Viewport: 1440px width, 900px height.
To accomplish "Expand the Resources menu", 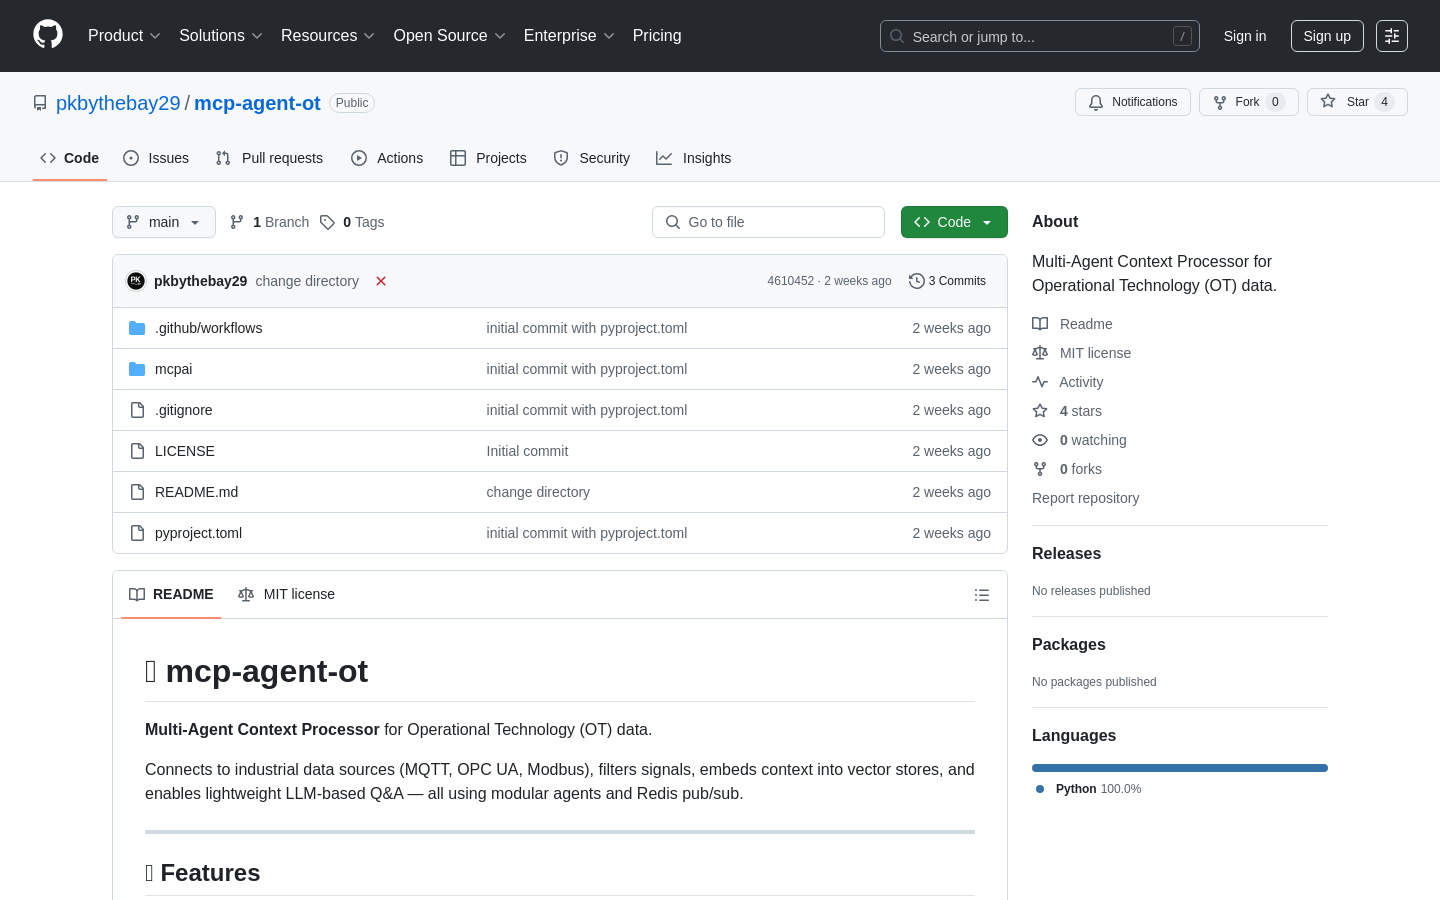I will coord(328,36).
